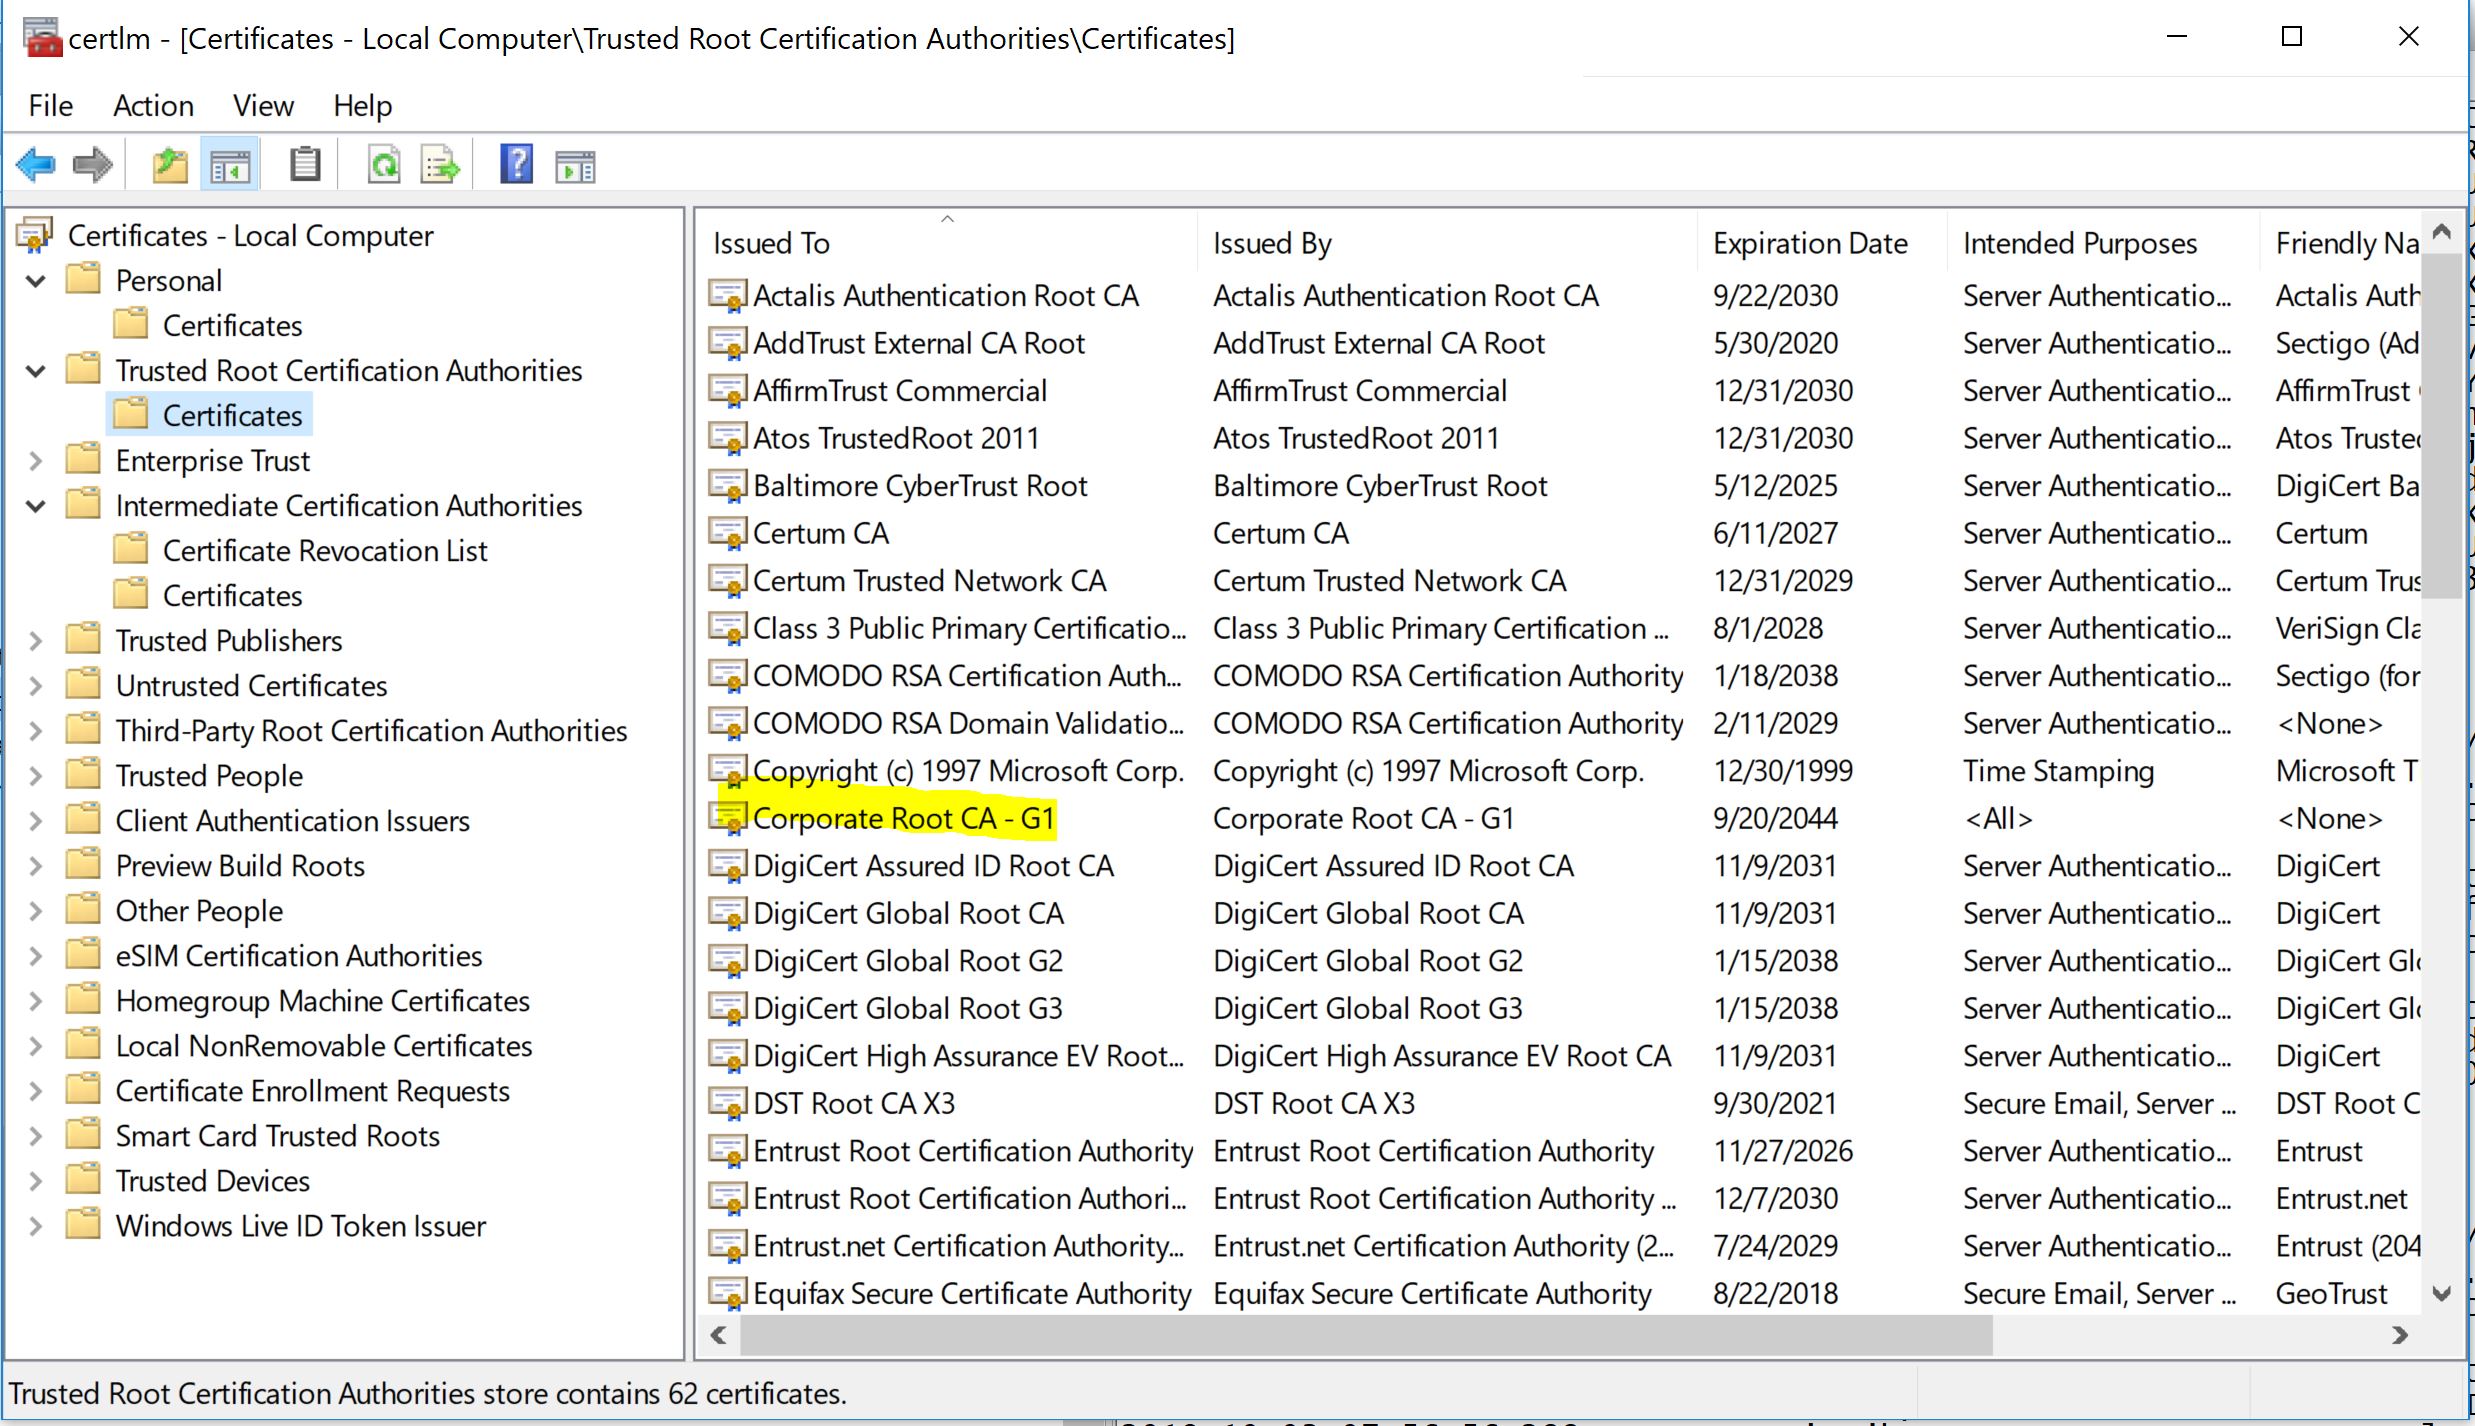Click the Up one level folder icon
The height and width of the screenshot is (1426, 2475).
(169, 164)
